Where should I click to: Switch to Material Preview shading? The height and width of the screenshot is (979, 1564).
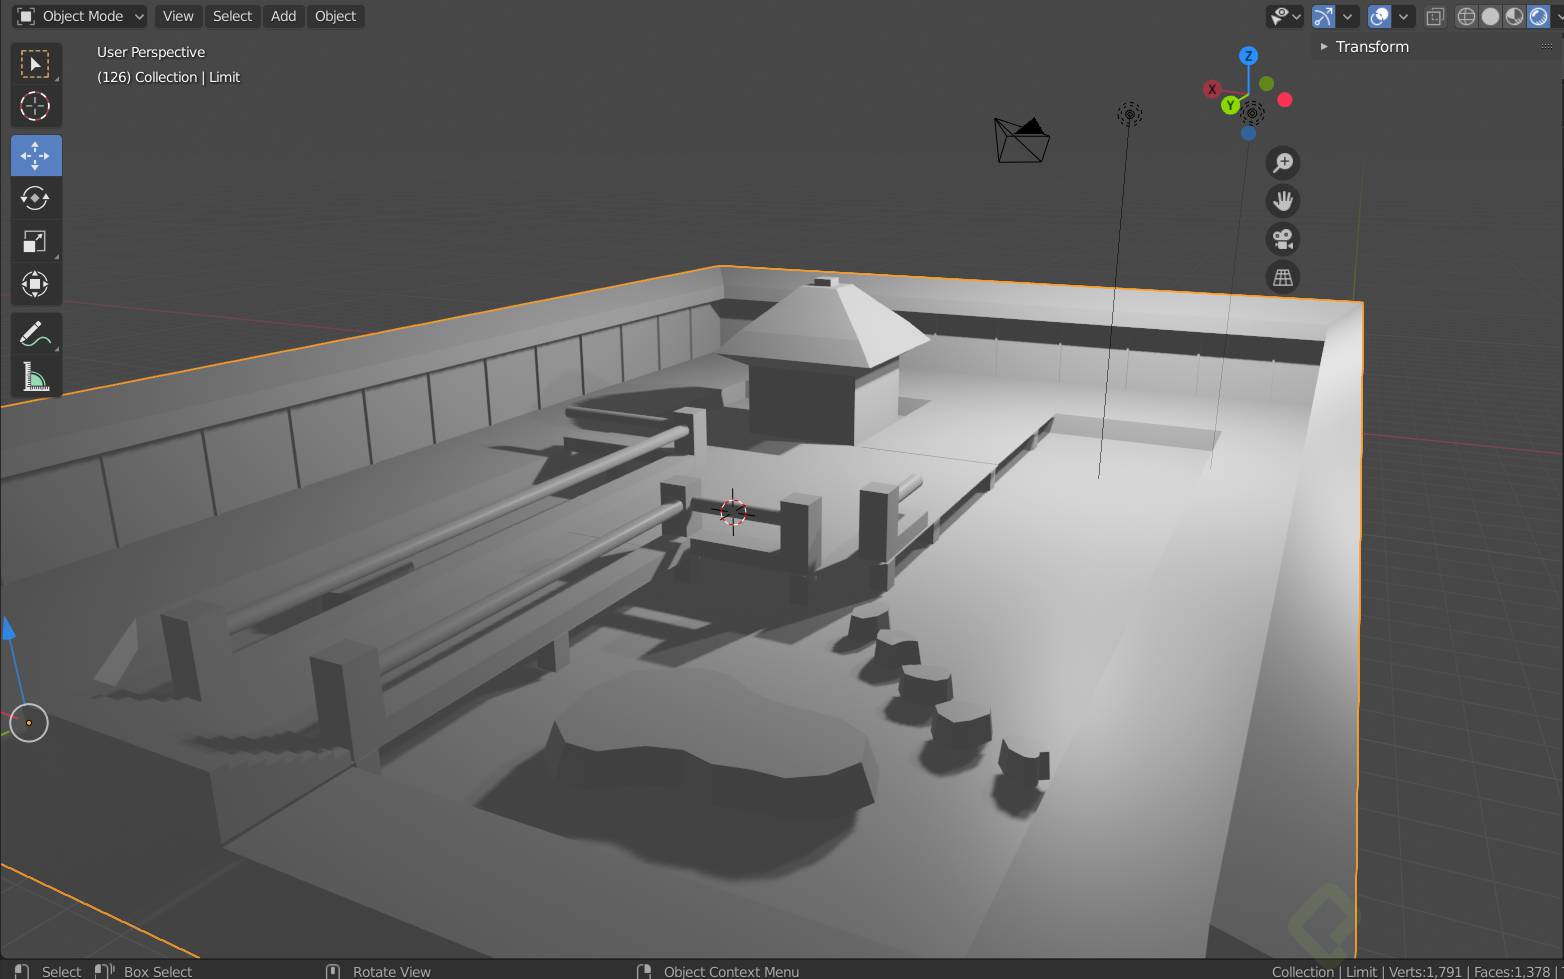1515,16
